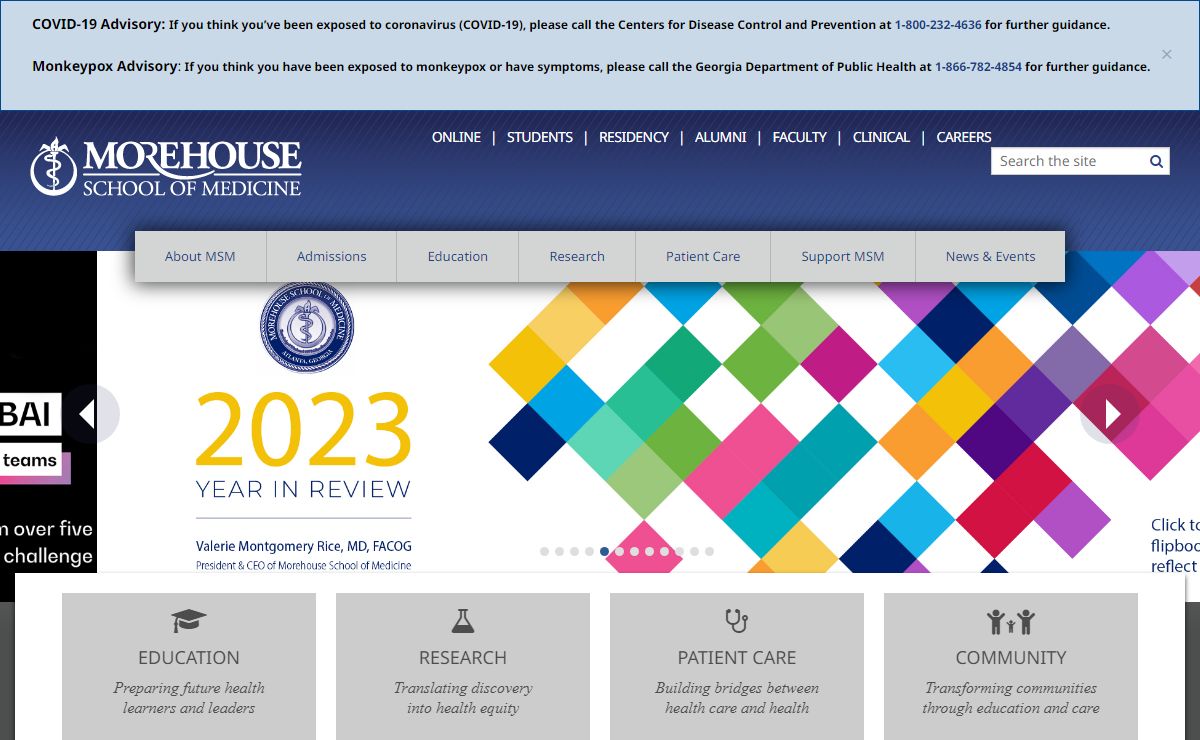The image size is (1200, 740).
Task: Click CDC phone number 1-800-232-4636
Action: point(938,25)
